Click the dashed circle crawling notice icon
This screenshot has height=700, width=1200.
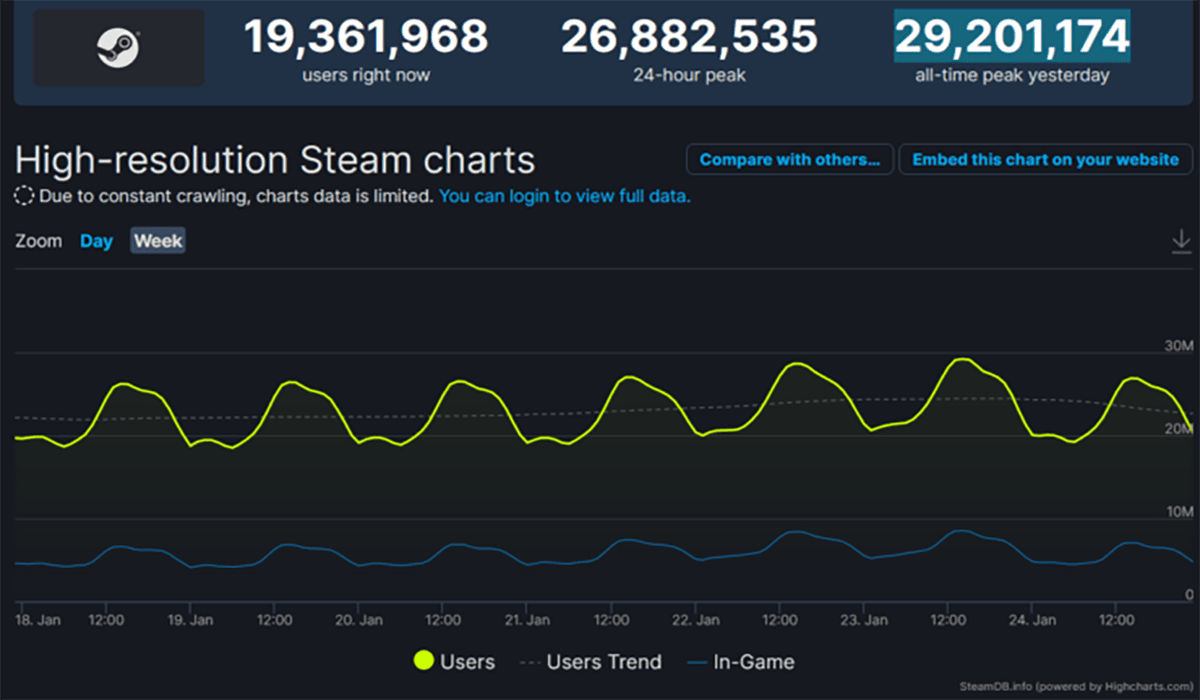click(x=25, y=196)
